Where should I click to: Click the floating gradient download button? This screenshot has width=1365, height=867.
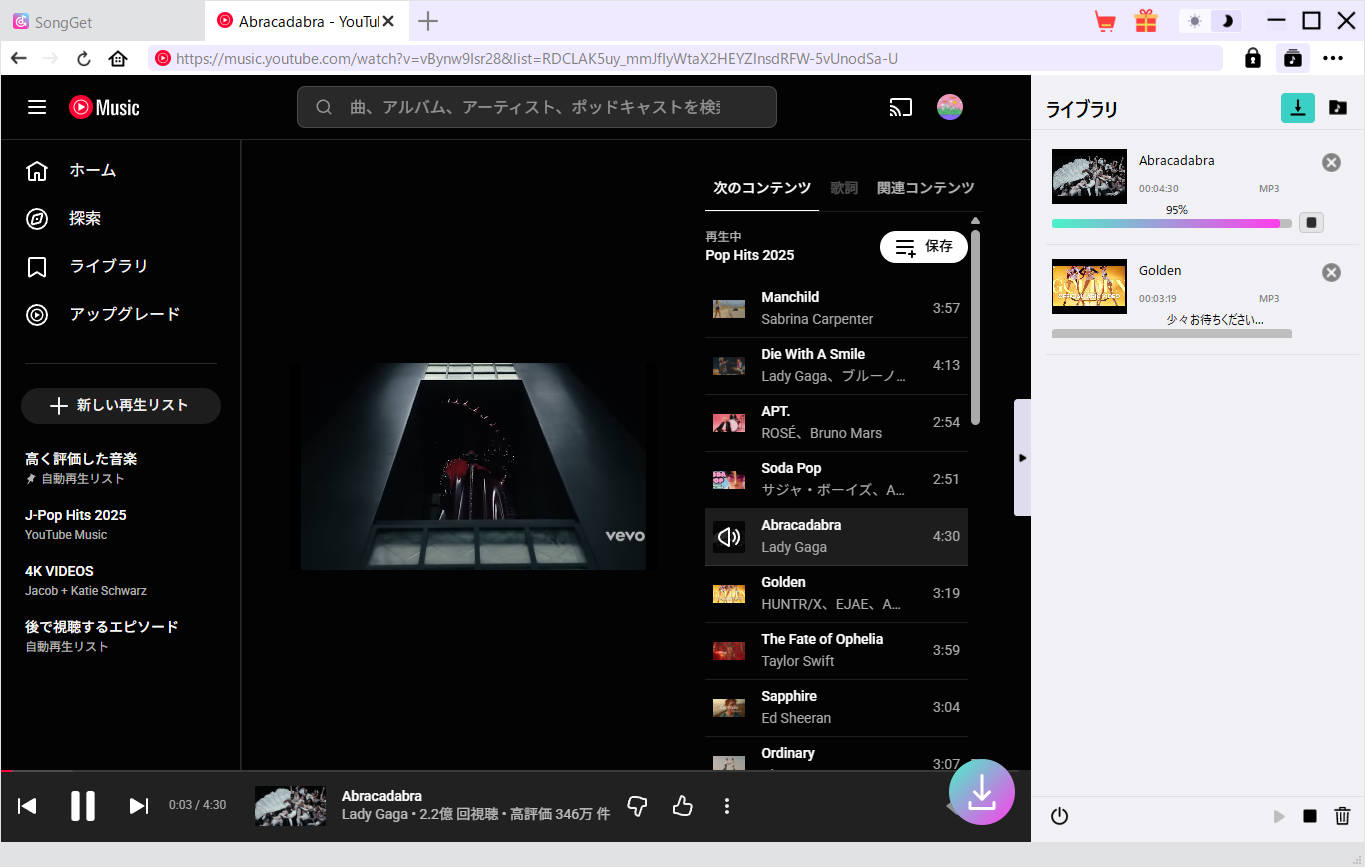coord(981,791)
